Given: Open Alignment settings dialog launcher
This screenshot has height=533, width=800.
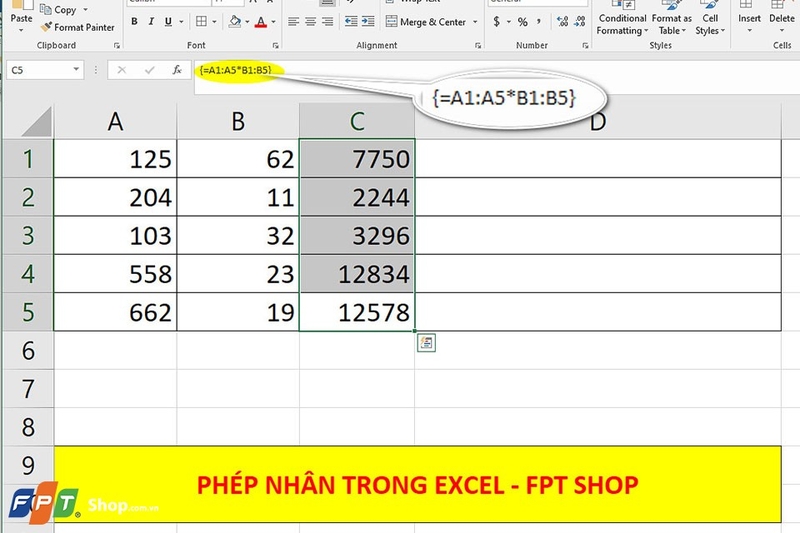Looking at the screenshot, I should 478,45.
